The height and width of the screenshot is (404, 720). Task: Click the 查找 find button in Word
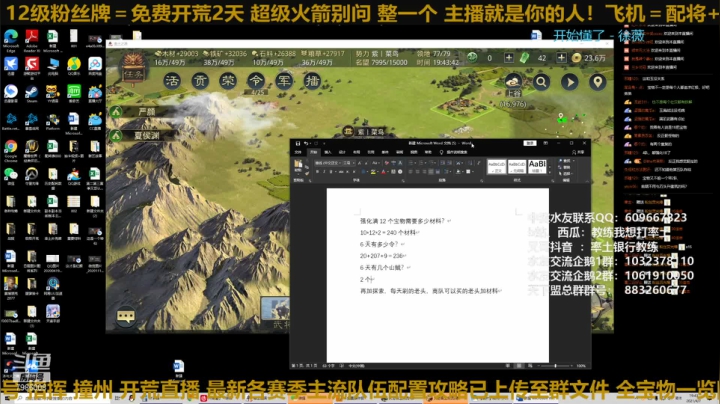point(565,161)
